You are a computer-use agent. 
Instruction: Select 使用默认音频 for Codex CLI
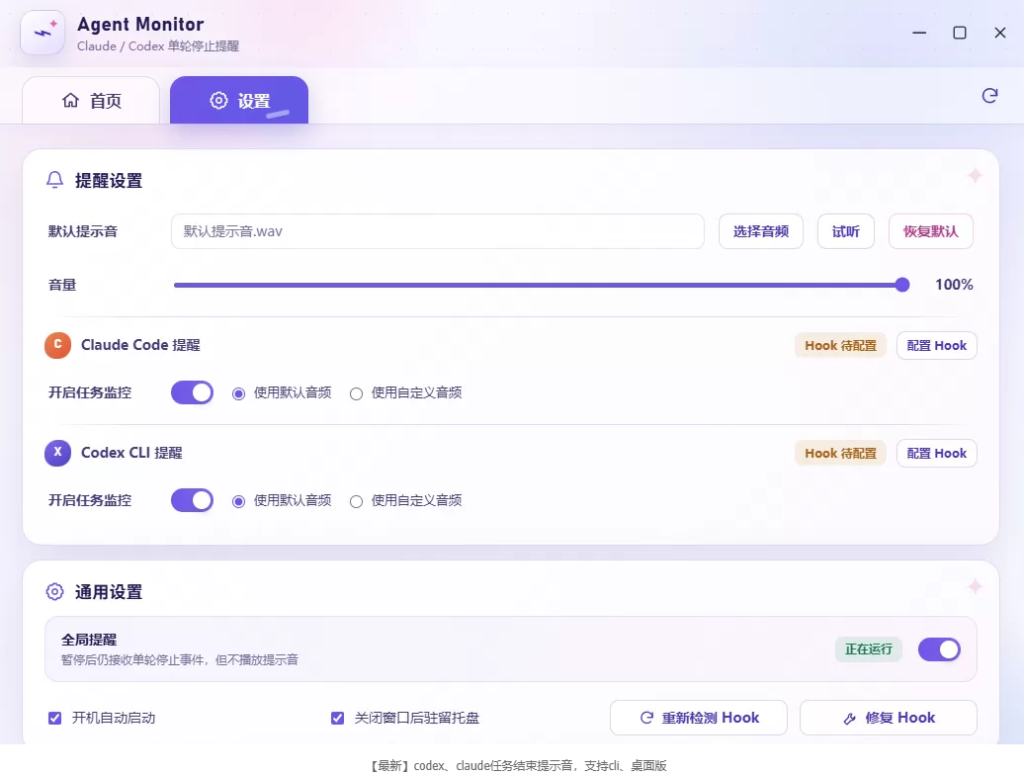(x=238, y=501)
